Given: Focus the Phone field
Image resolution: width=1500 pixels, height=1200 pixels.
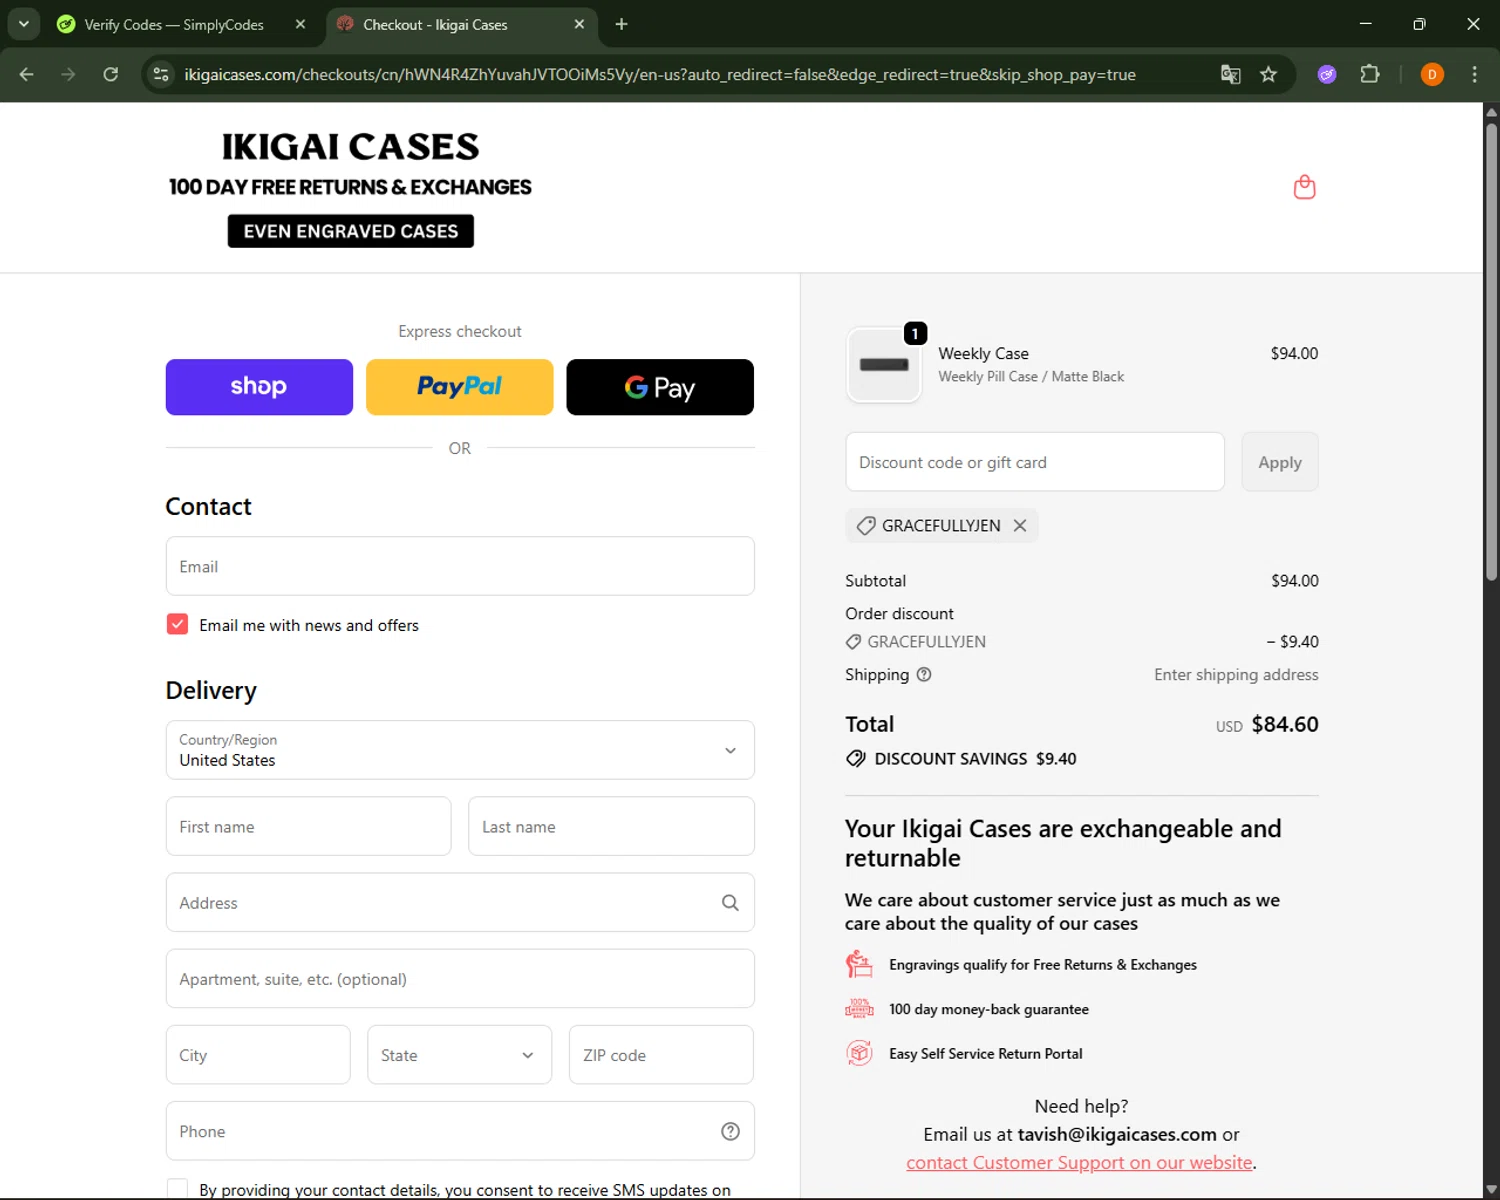Looking at the screenshot, I should pyautogui.click(x=460, y=1131).
